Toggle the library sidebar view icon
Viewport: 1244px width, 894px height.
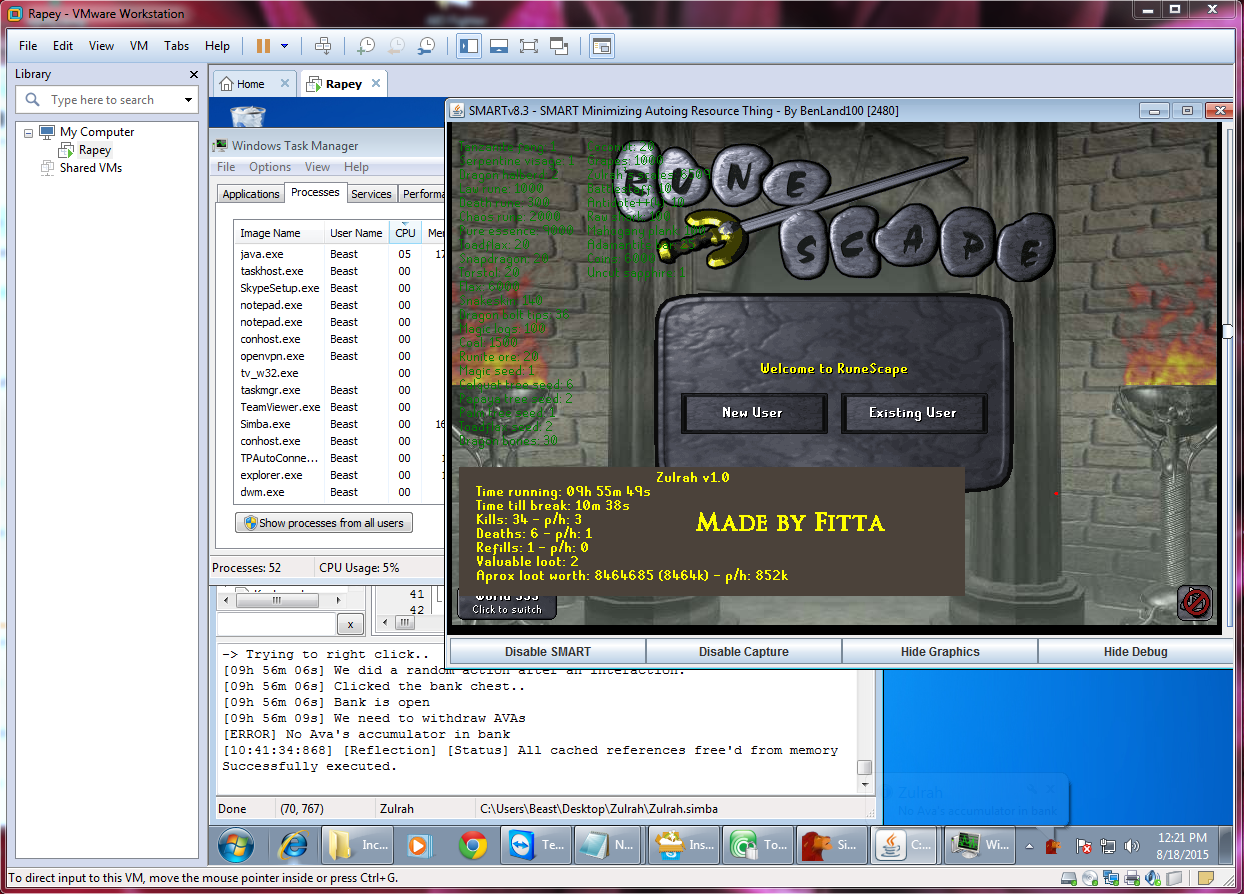[x=467, y=46]
